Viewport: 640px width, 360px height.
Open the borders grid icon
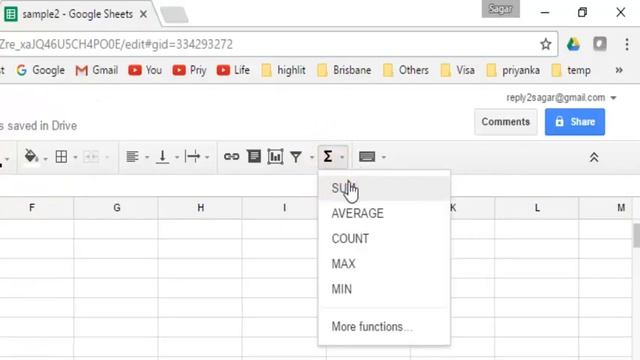(61, 157)
